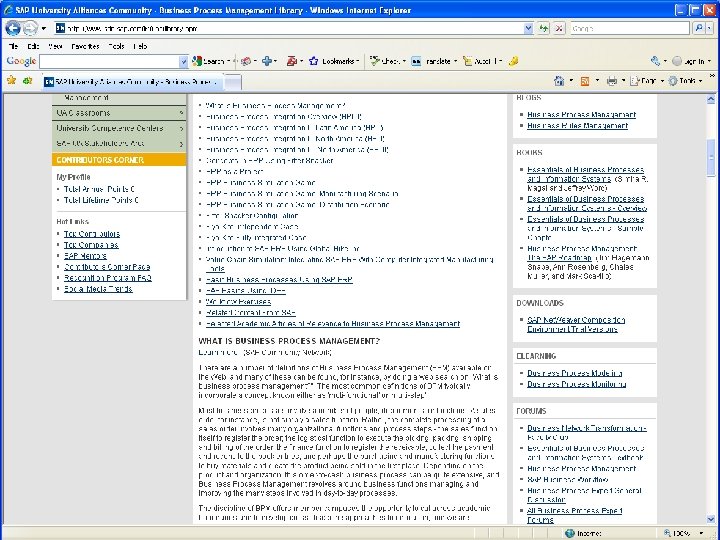Open the Print dropdown arrow

pyautogui.click(x=623, y=81)
